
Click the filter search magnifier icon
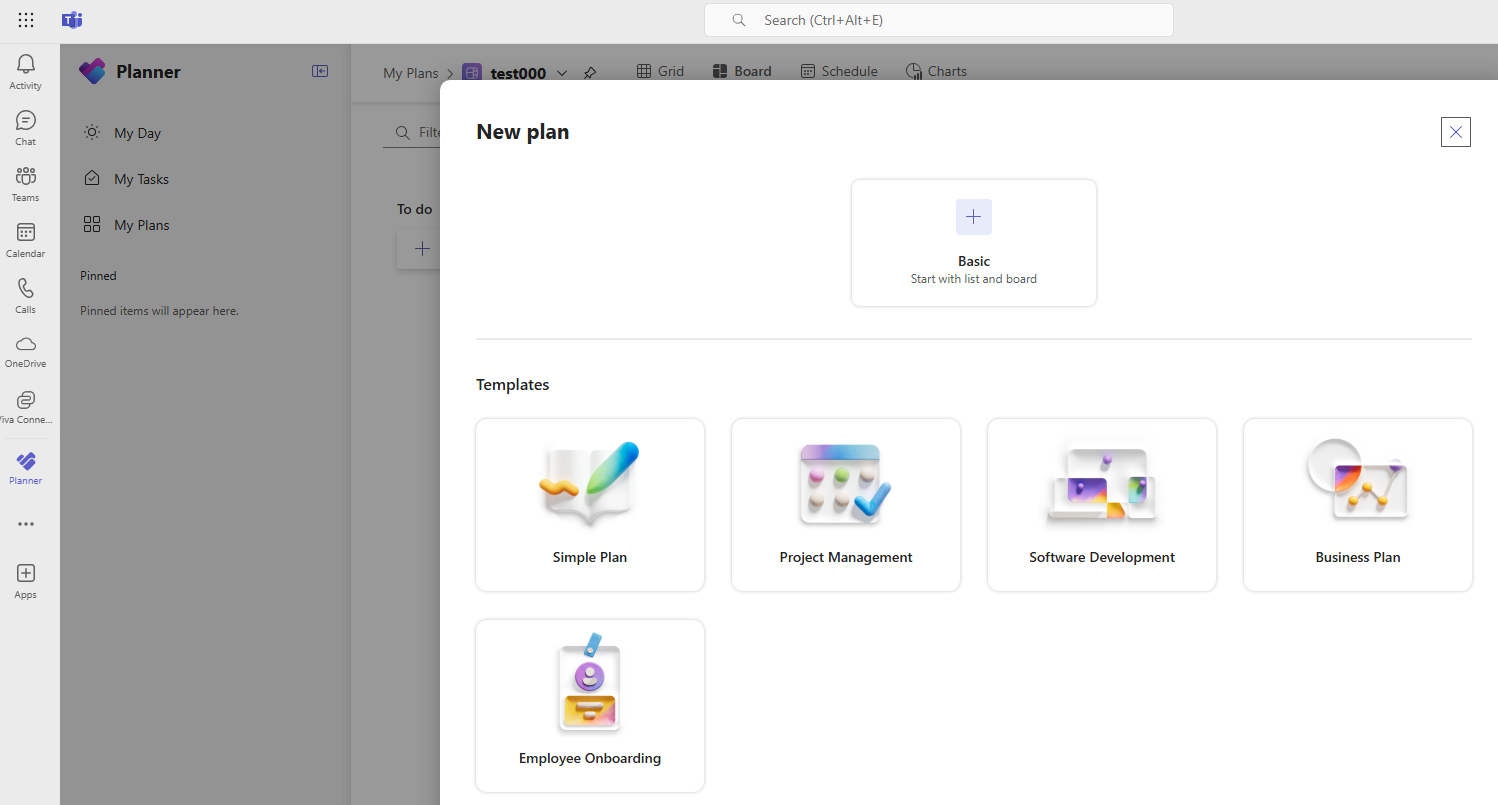[x=403, y=132]
